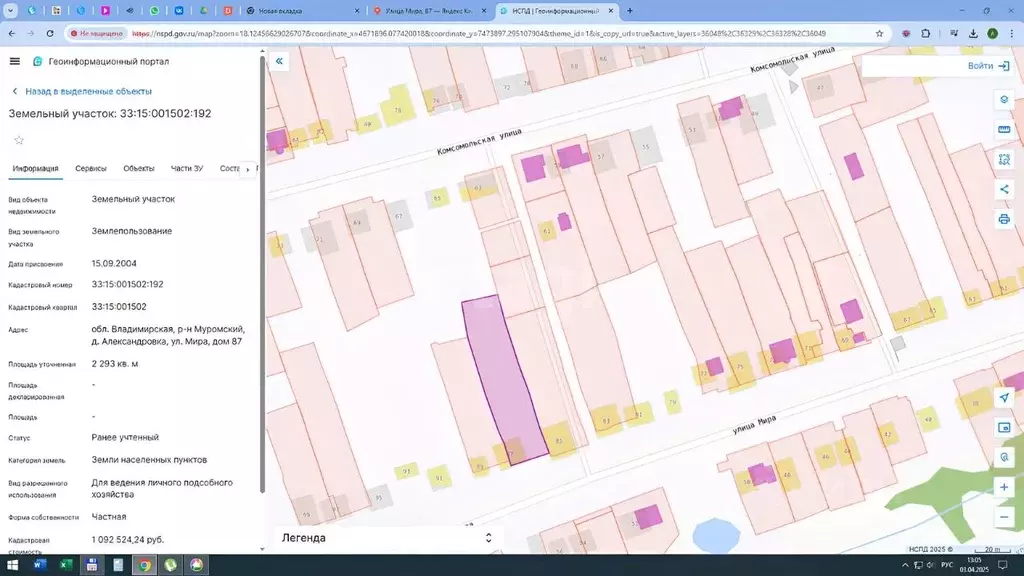Viewport: 1024px width, 576px height.
Task: Click cadastral number 33:15:001502:192 value
Action: point(127,285)
